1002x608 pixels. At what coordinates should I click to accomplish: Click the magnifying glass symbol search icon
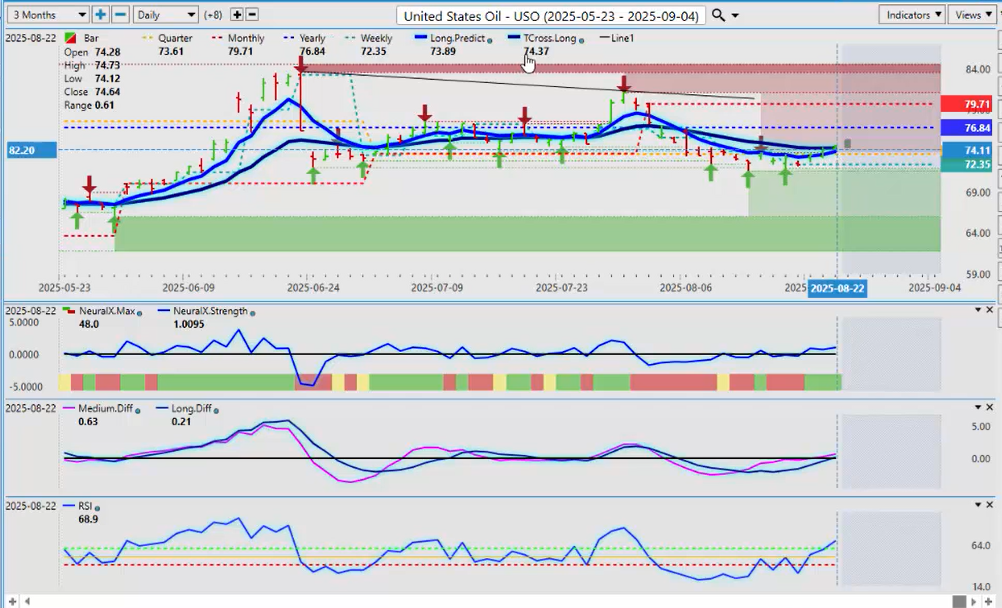click(x=719, y=15)
